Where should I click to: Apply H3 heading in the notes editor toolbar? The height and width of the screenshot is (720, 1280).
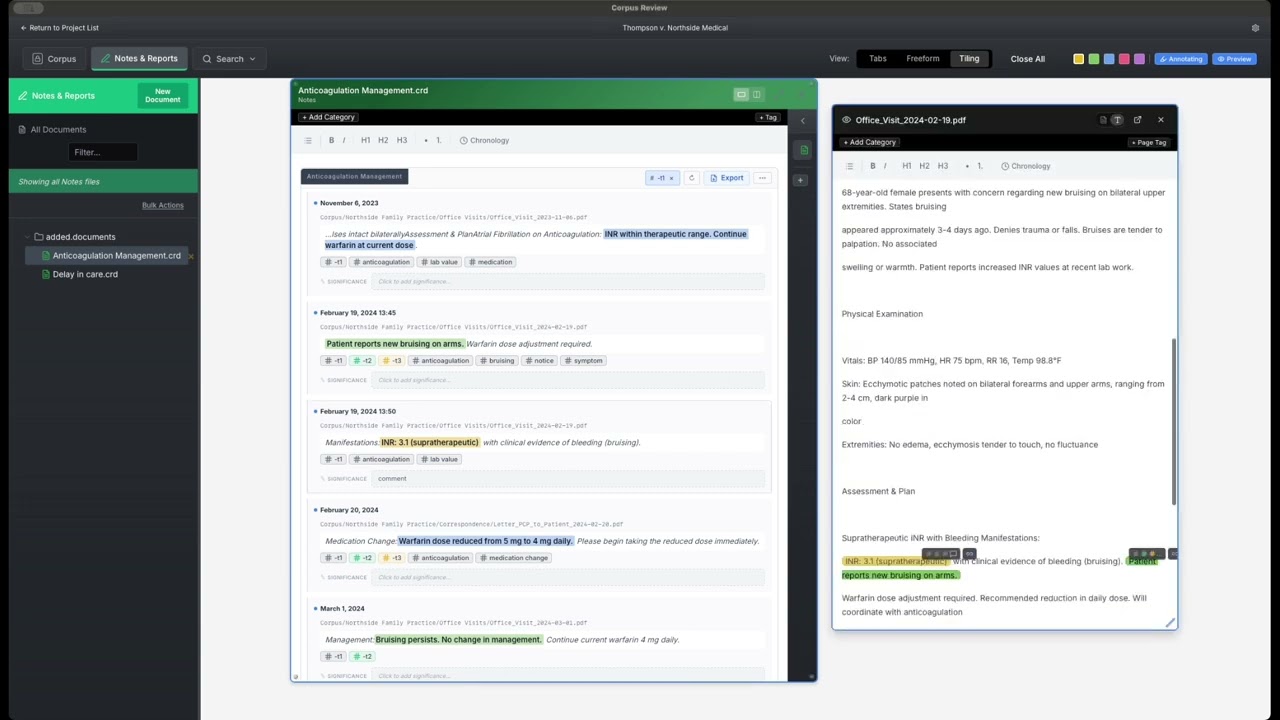click(402, 140)
